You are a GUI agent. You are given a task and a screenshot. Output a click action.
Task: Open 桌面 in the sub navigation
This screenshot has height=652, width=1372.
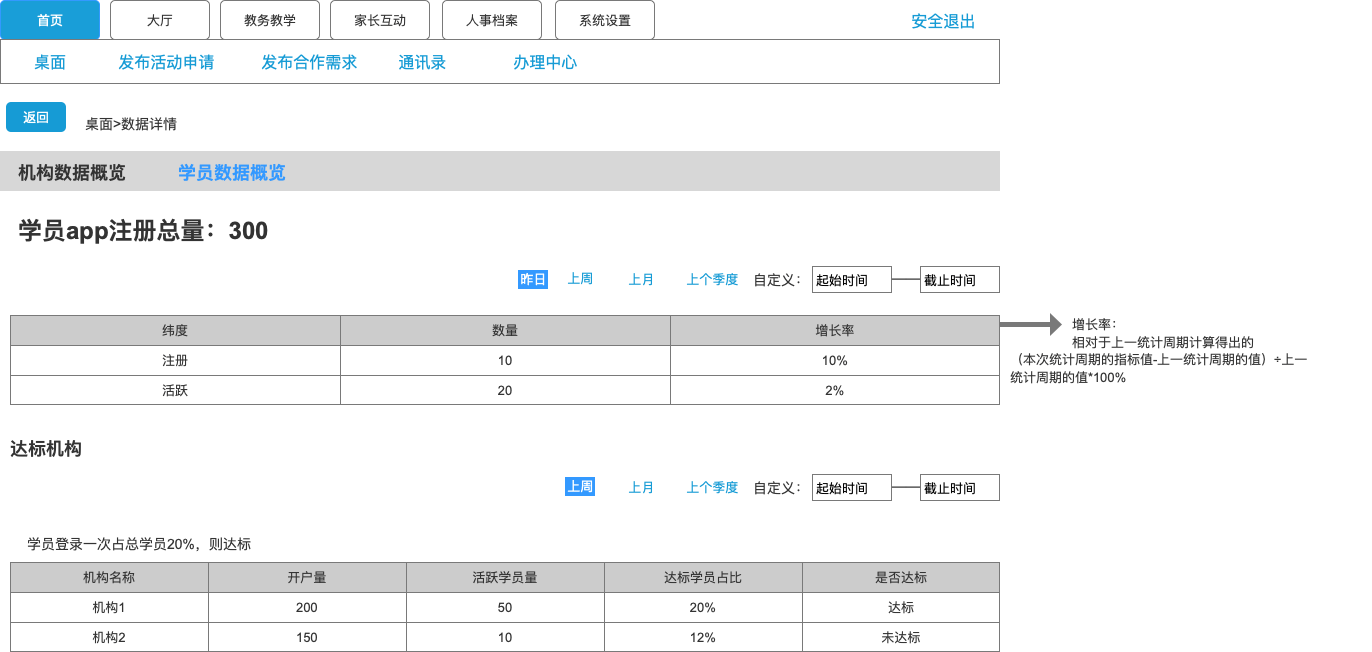[x=50, y=62]
